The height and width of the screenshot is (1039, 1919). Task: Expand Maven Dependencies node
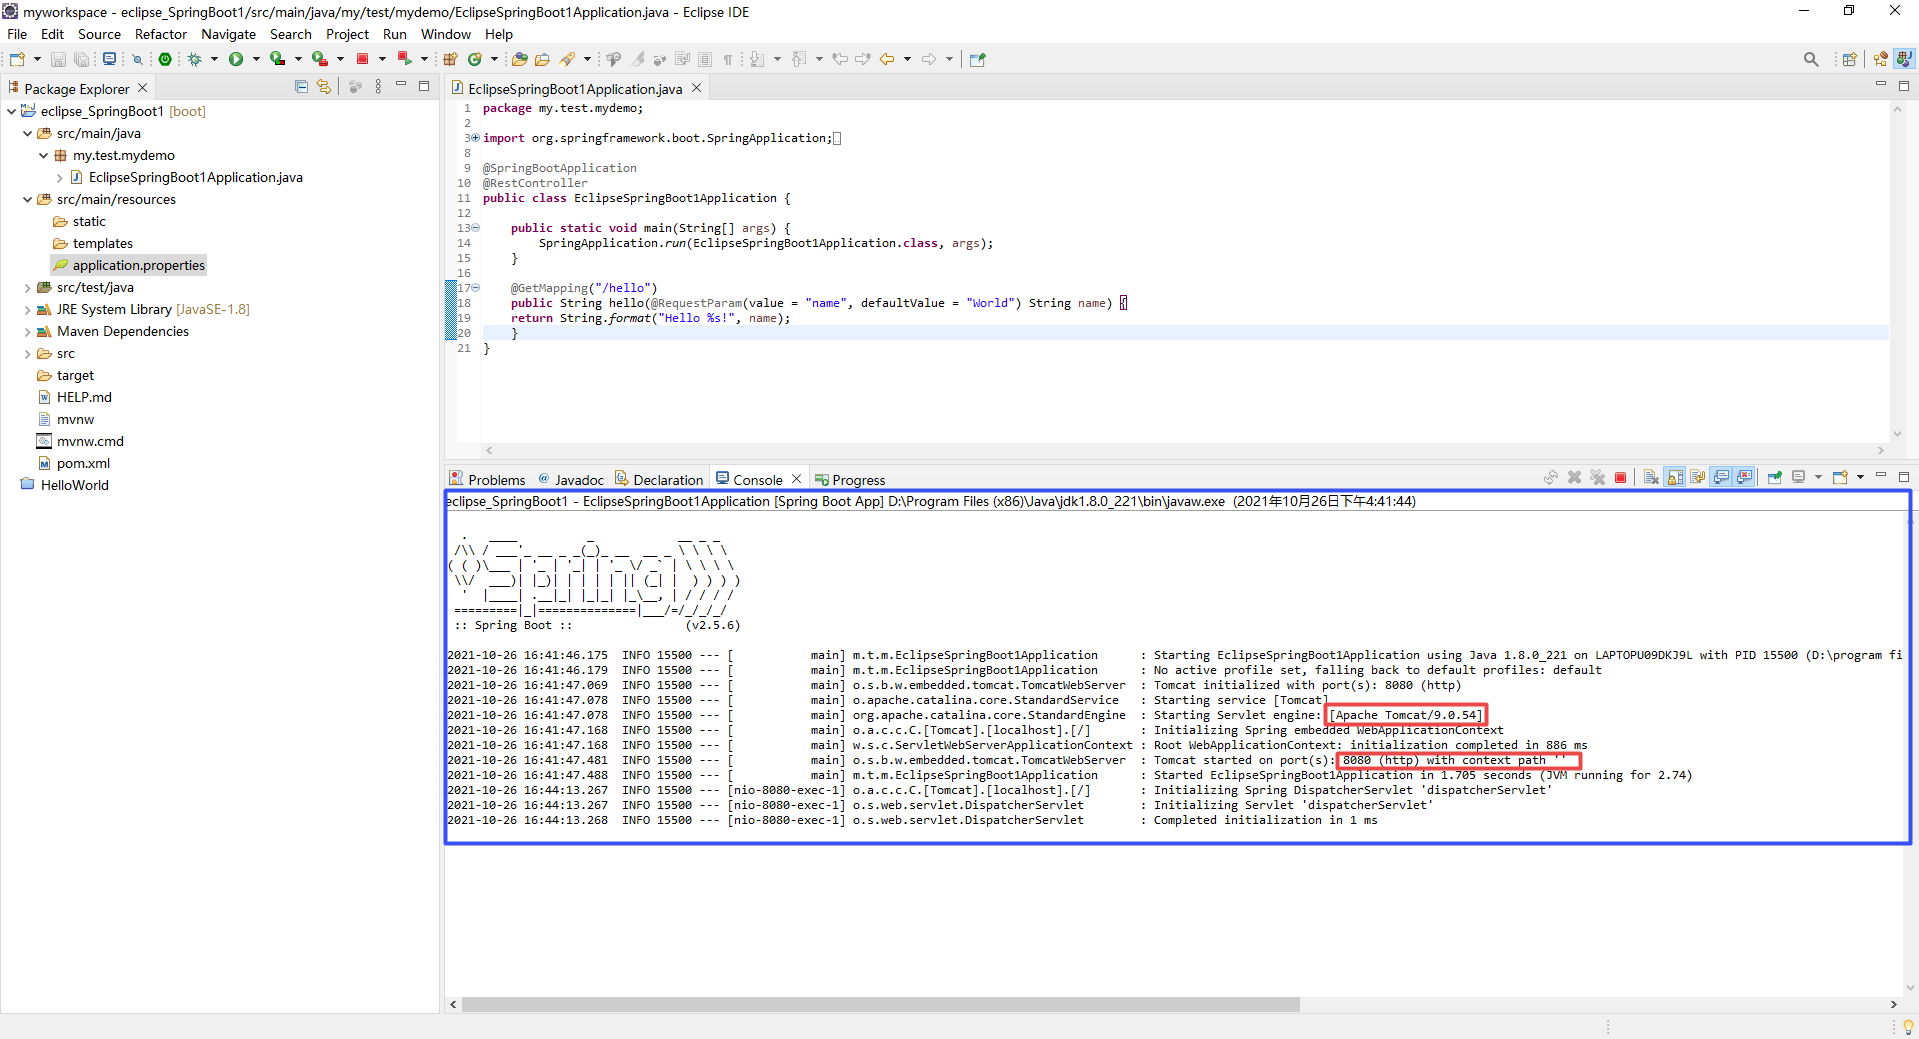pos(27,331)
